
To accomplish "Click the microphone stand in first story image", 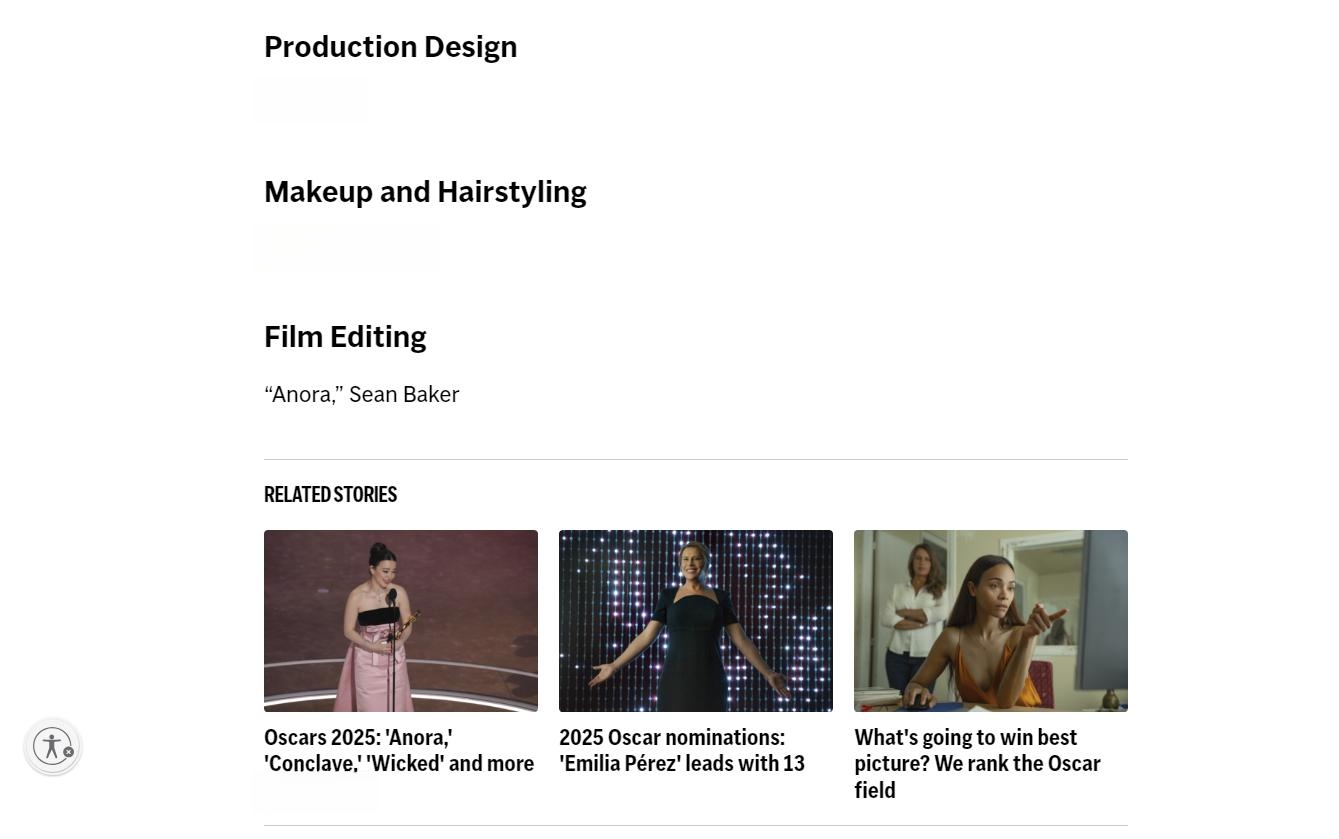I will pos(391,660).
